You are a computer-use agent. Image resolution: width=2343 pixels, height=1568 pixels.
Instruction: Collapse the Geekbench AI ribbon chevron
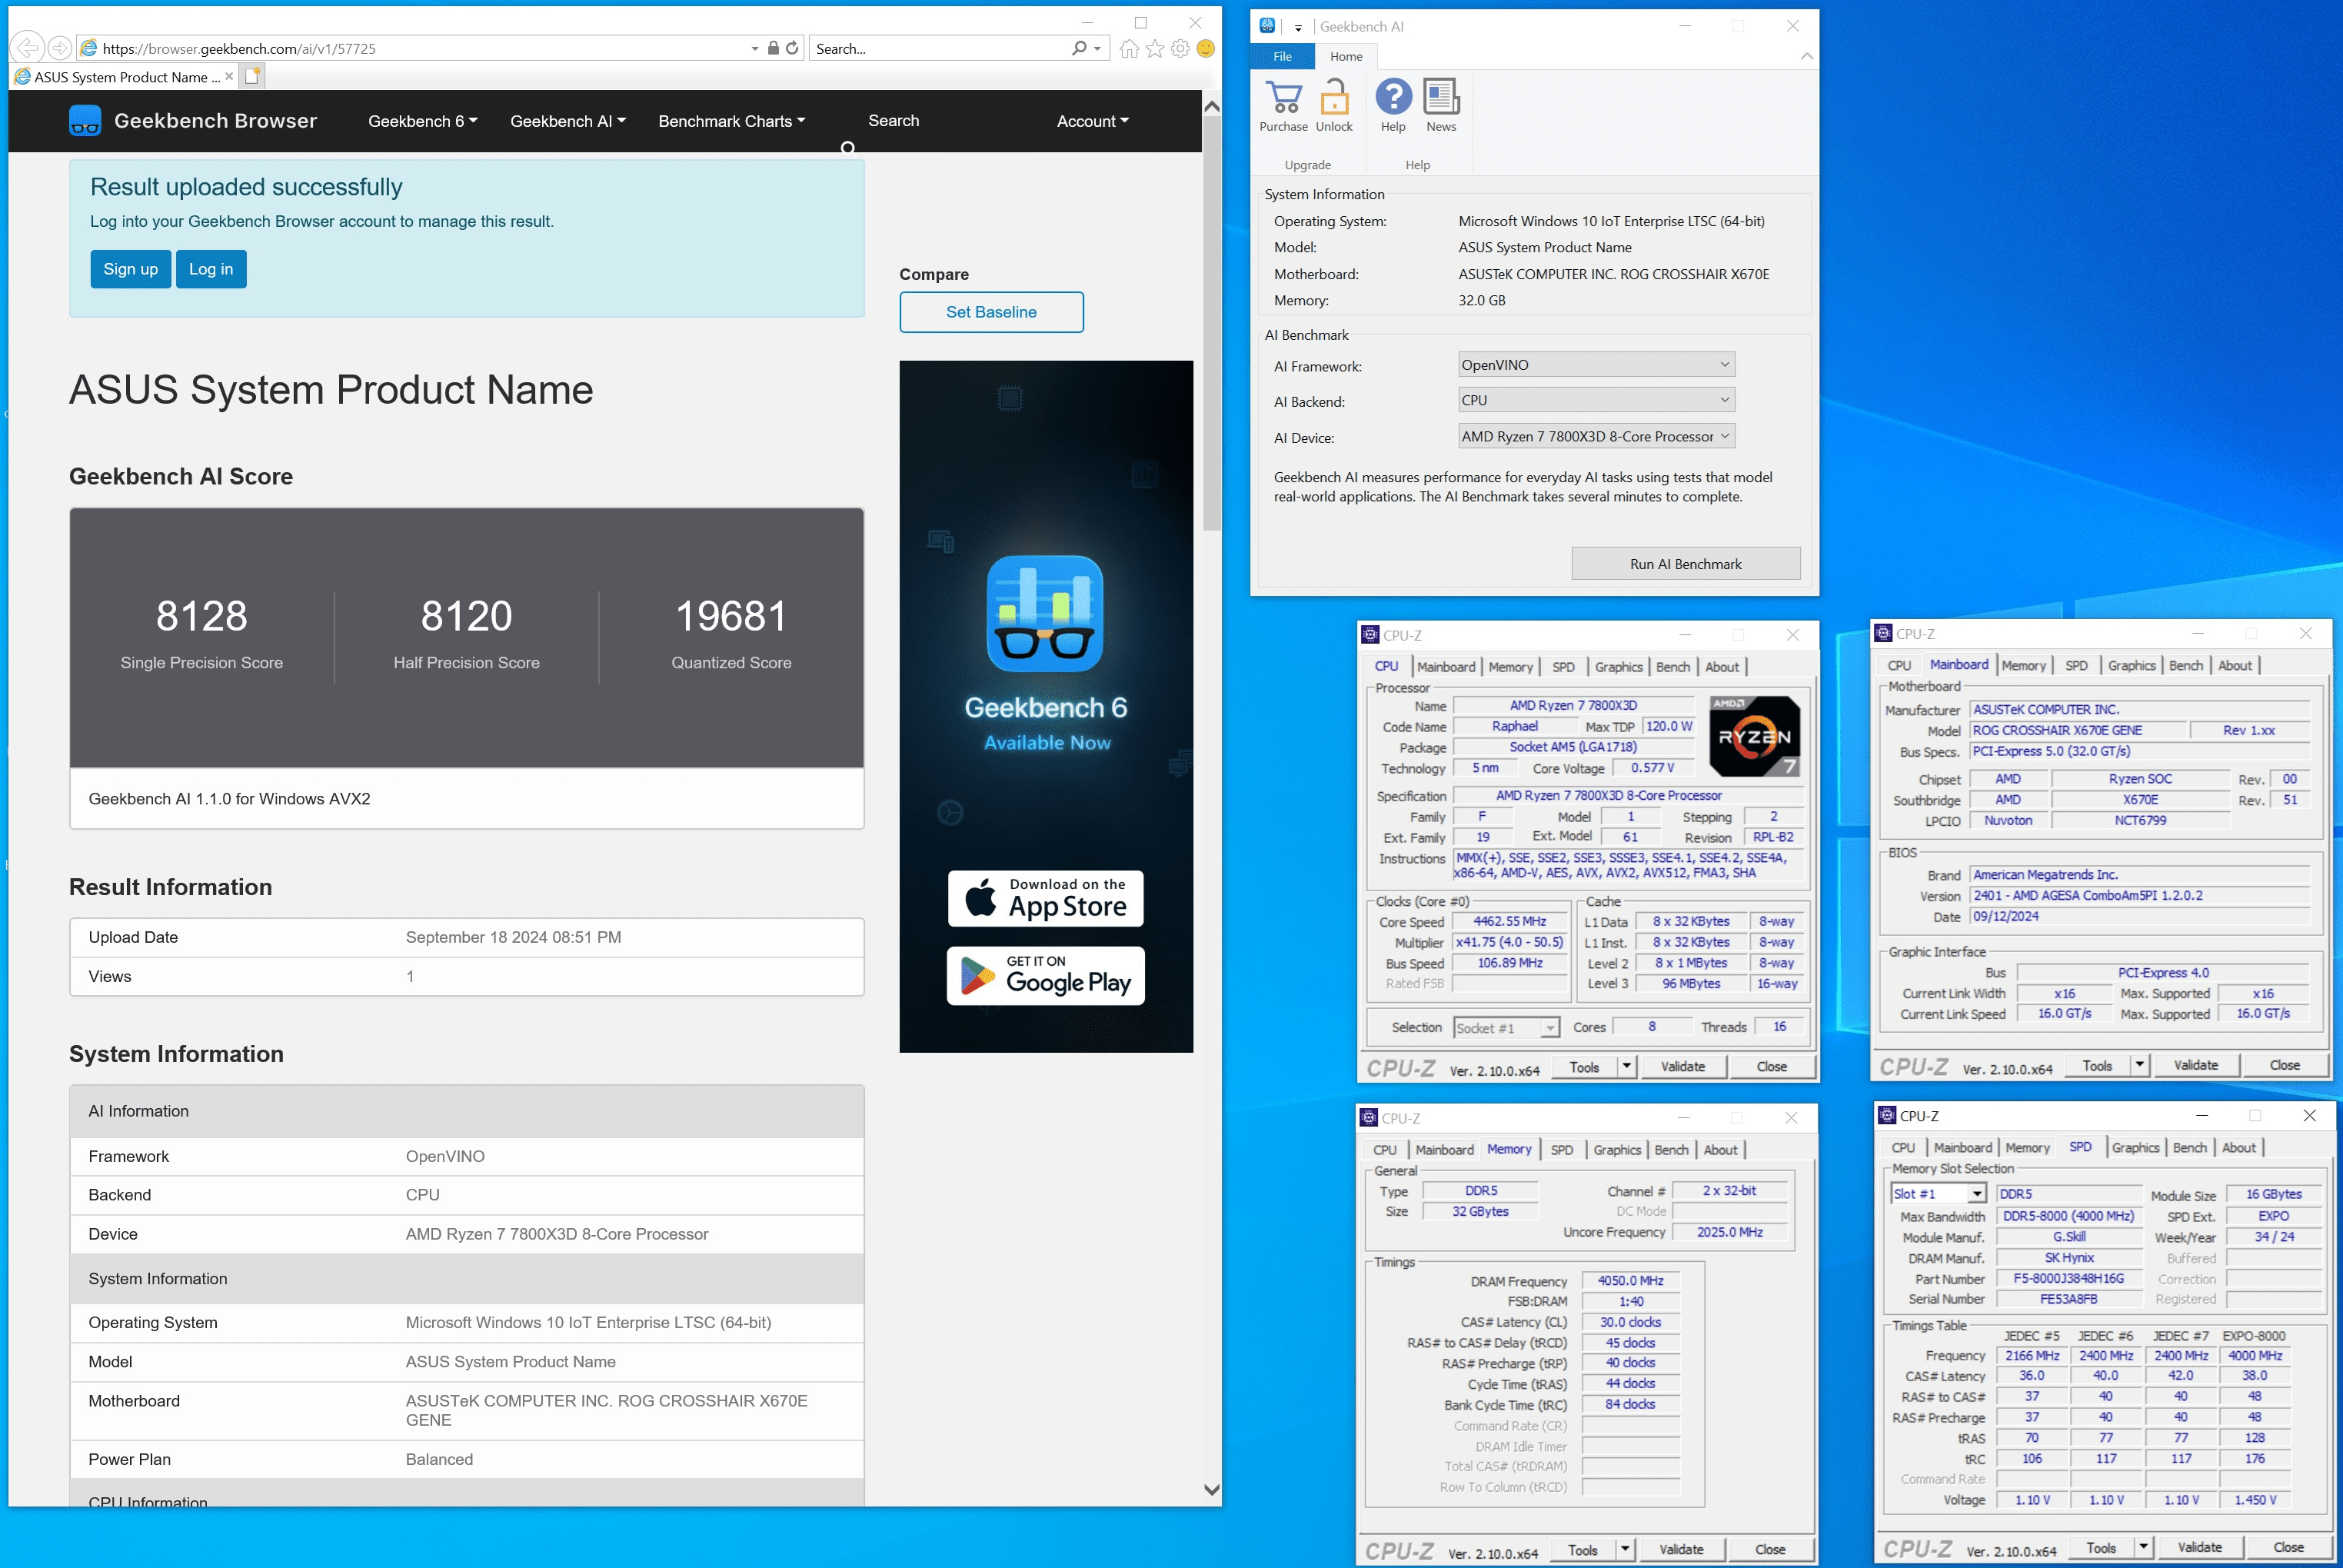[1806, 56]
